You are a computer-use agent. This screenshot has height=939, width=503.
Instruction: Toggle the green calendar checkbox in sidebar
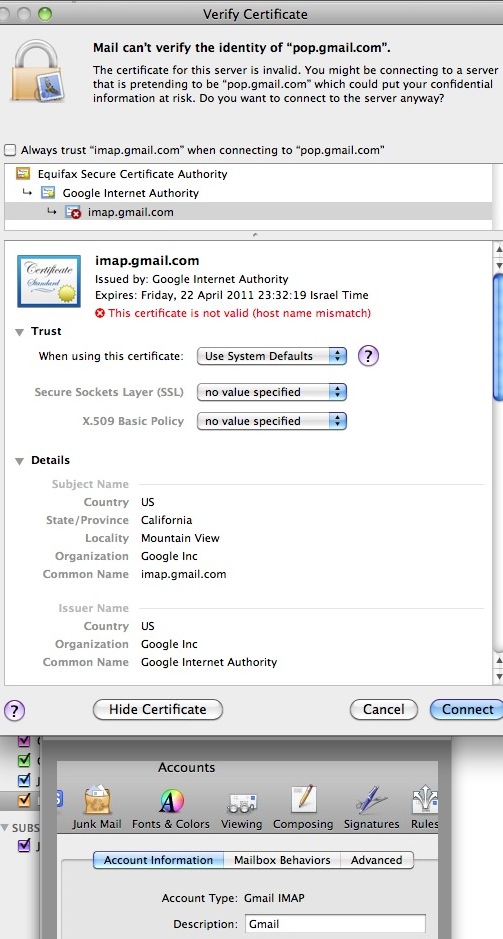click(24, 761)
